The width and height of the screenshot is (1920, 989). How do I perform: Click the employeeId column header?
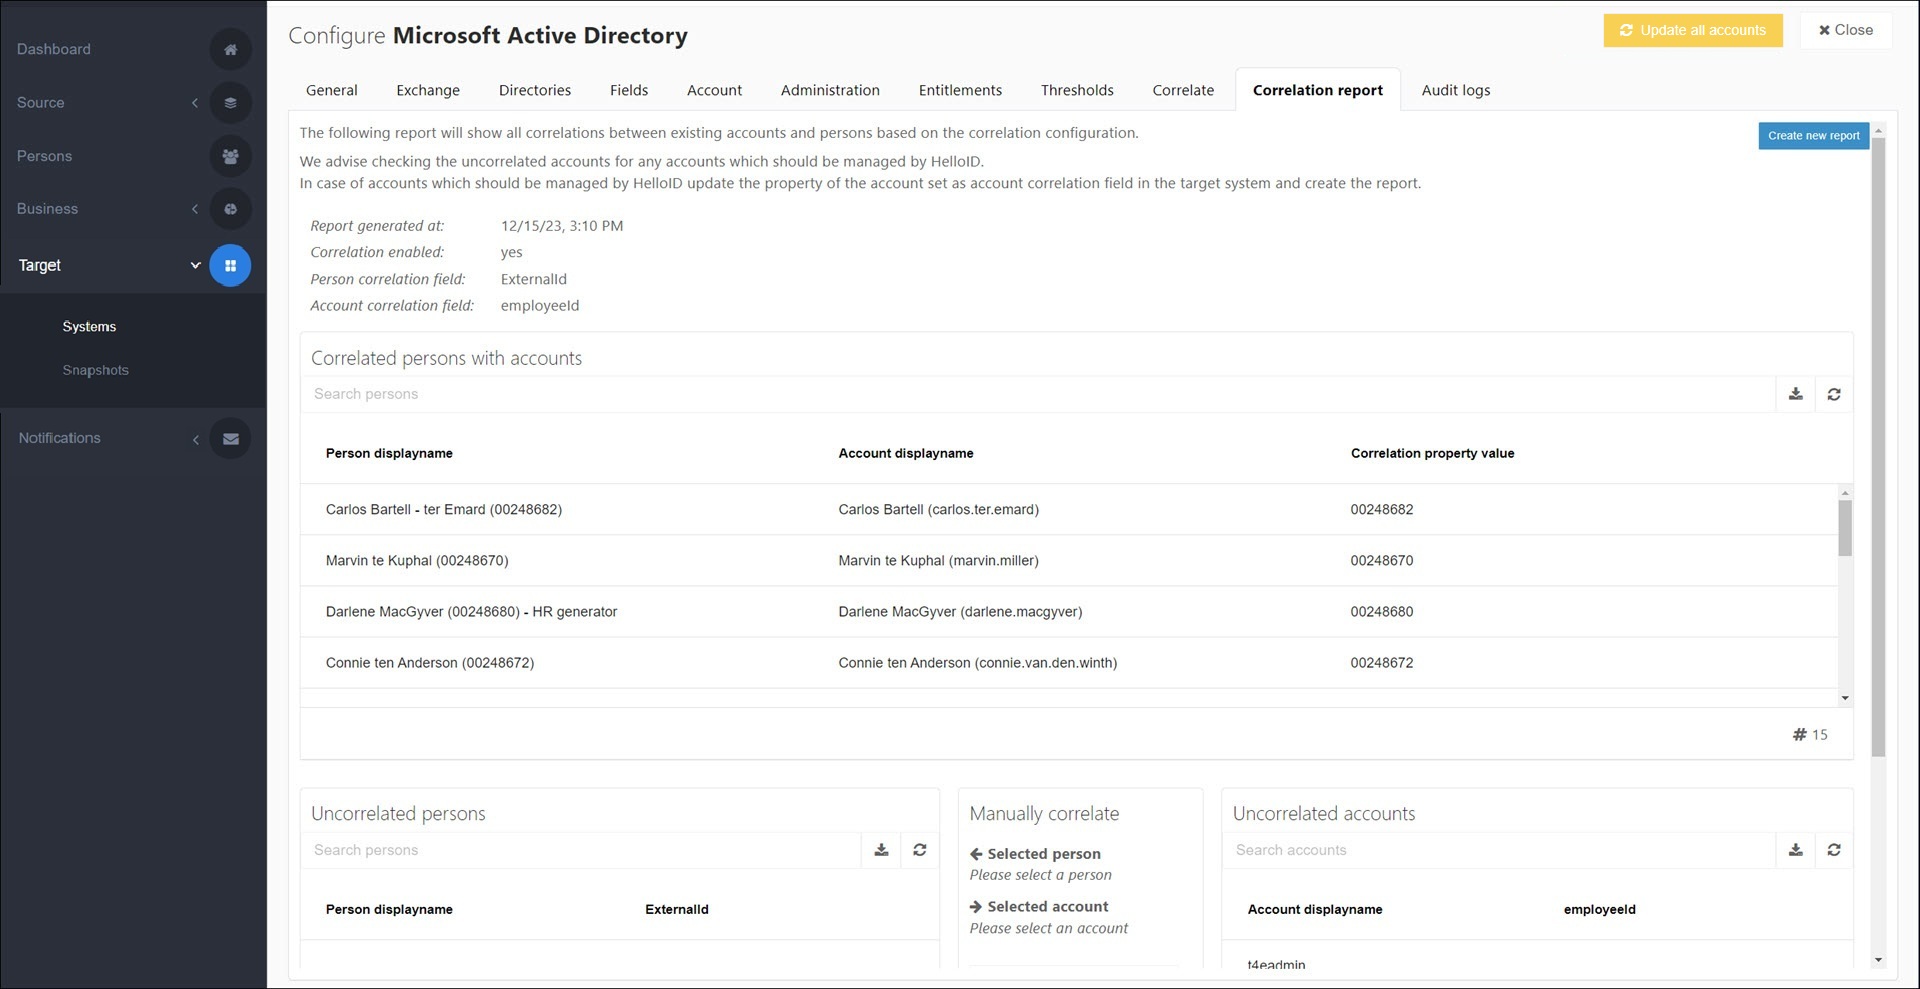coord(1599,909)
